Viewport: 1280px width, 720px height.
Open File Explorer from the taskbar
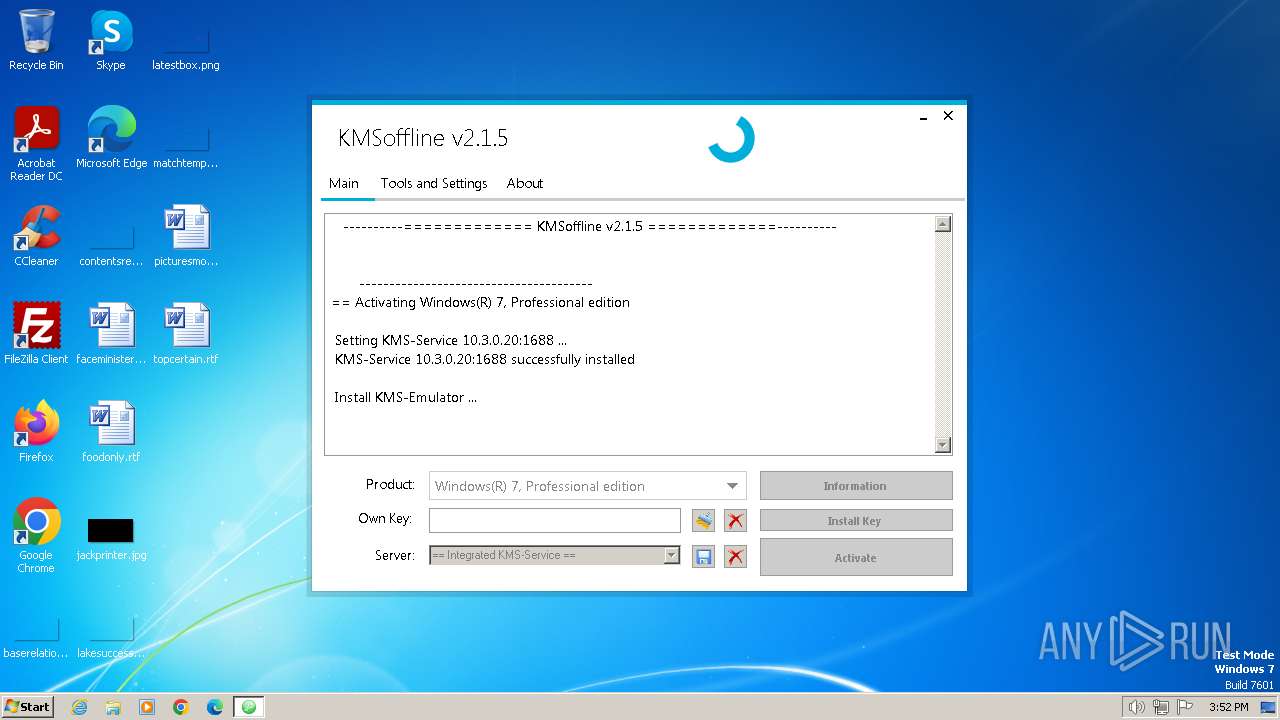[113, 707]
